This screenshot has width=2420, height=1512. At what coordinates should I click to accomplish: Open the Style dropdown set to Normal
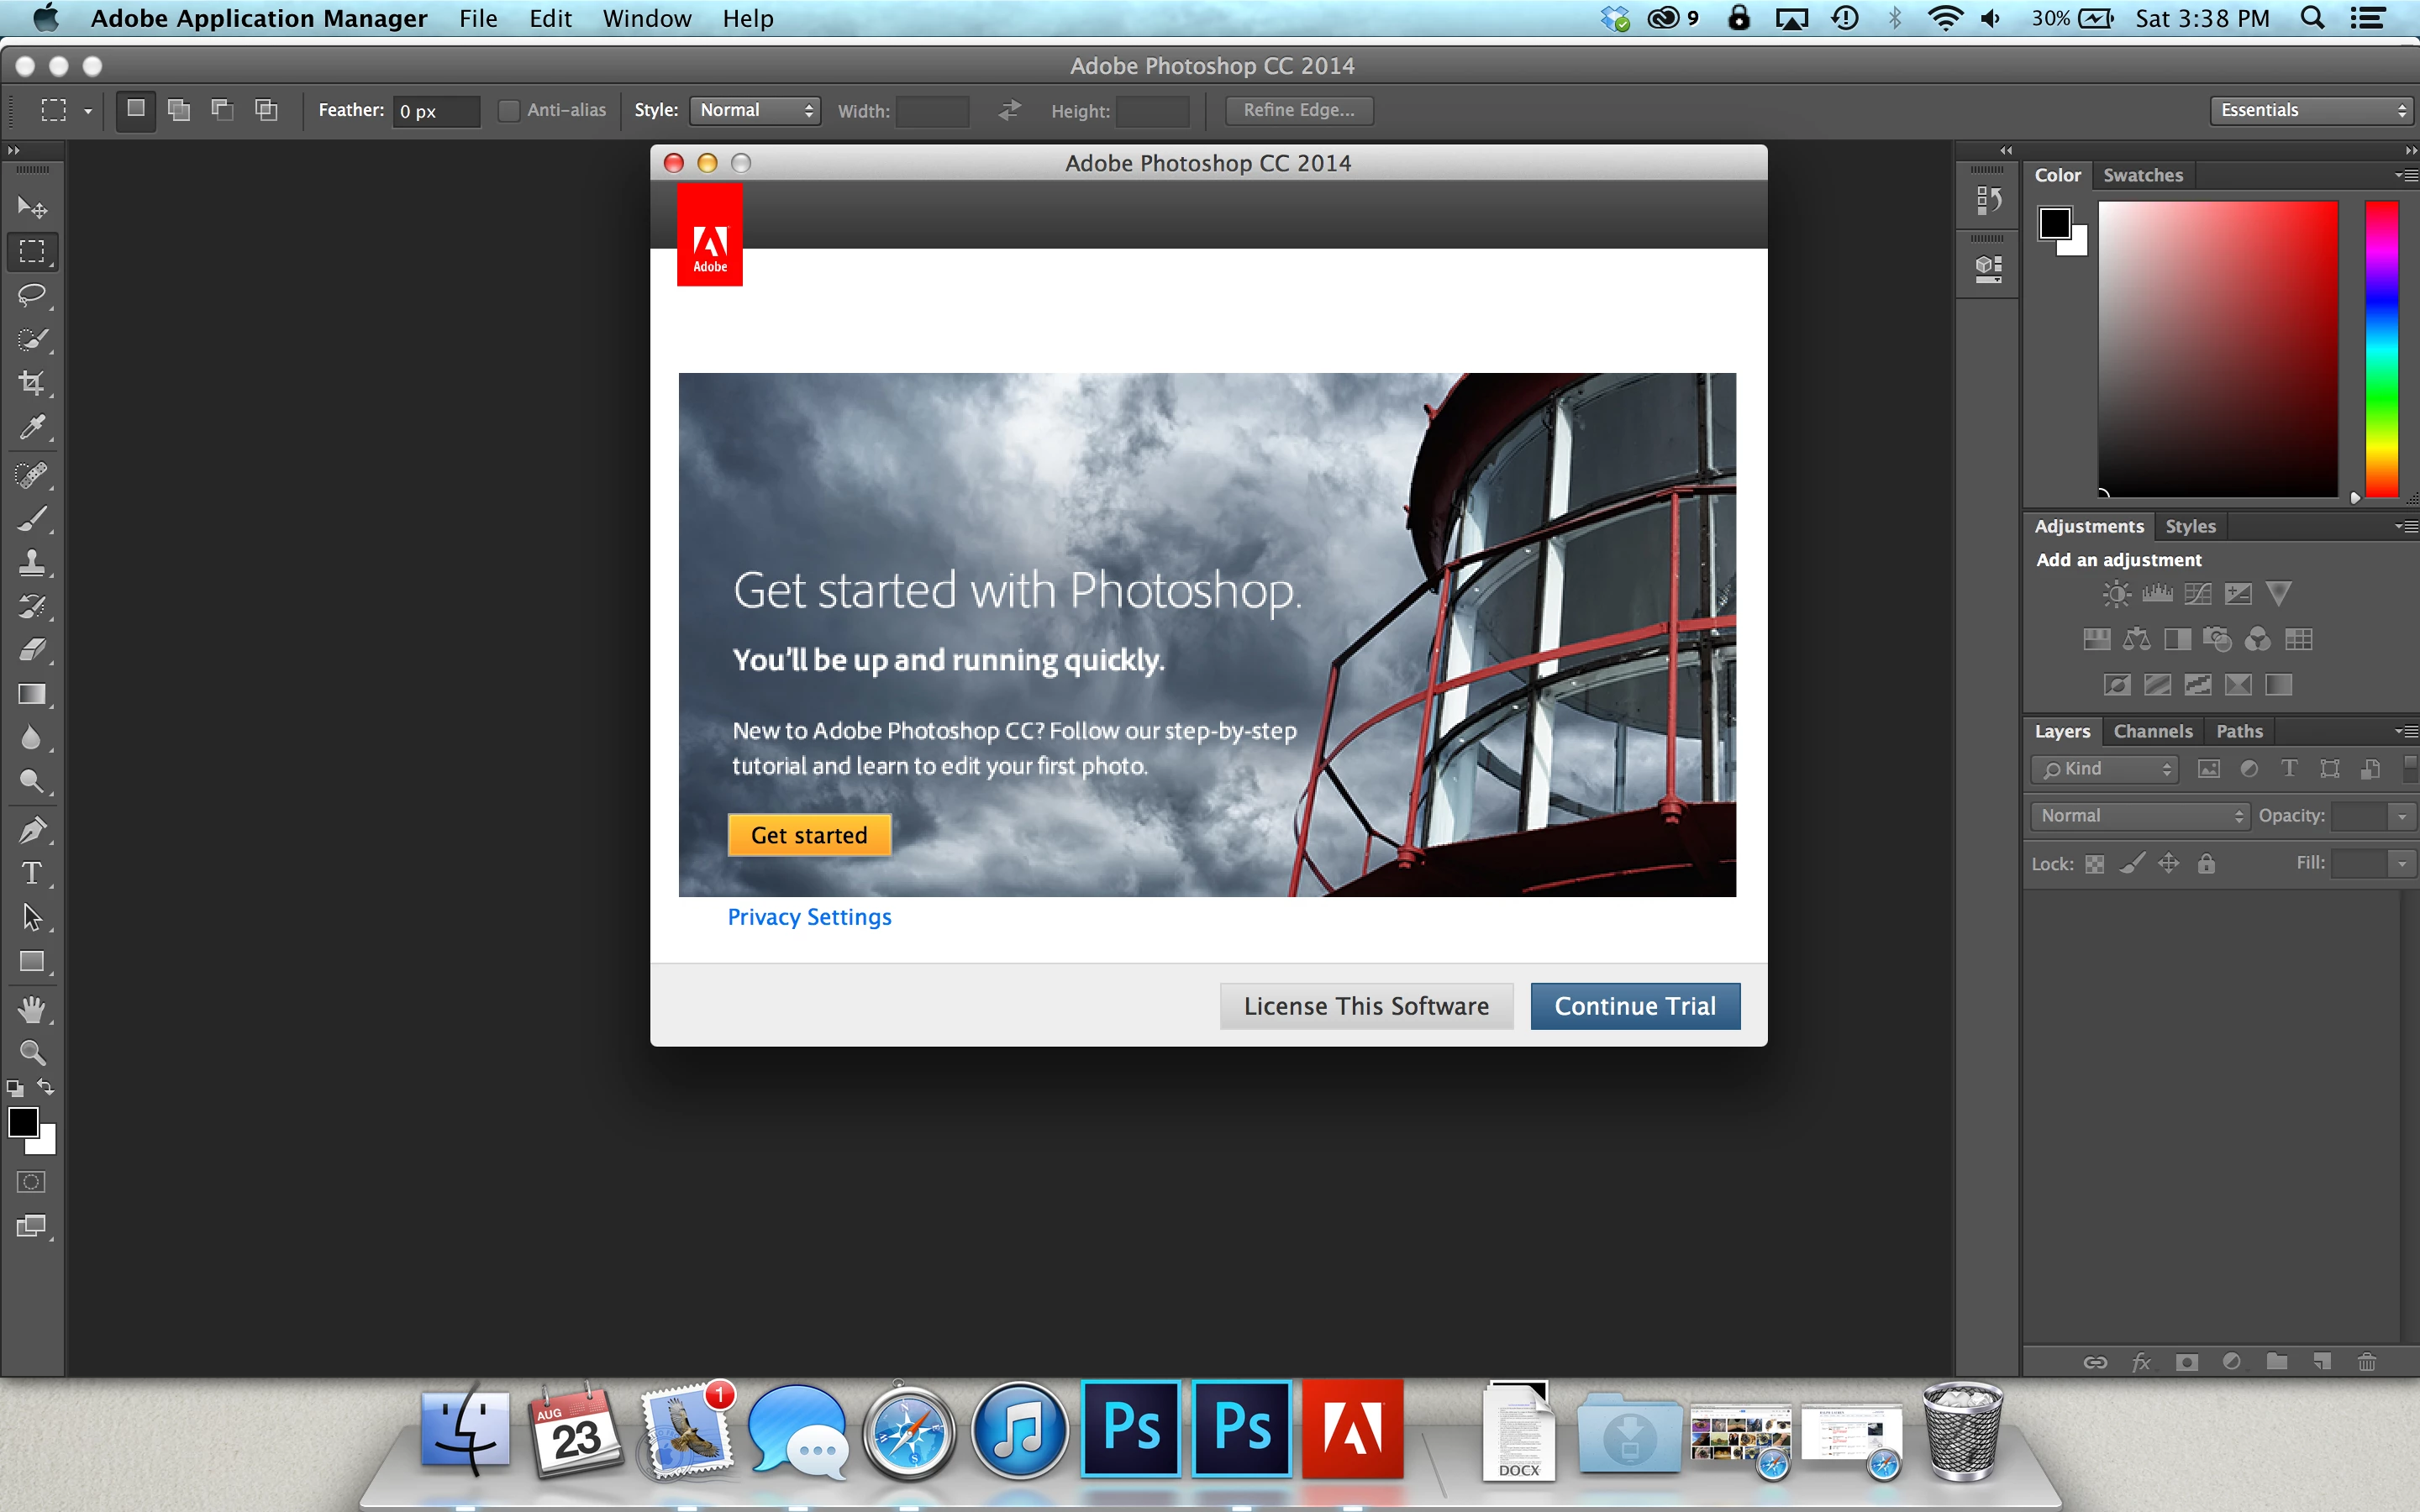pos(755,111)
